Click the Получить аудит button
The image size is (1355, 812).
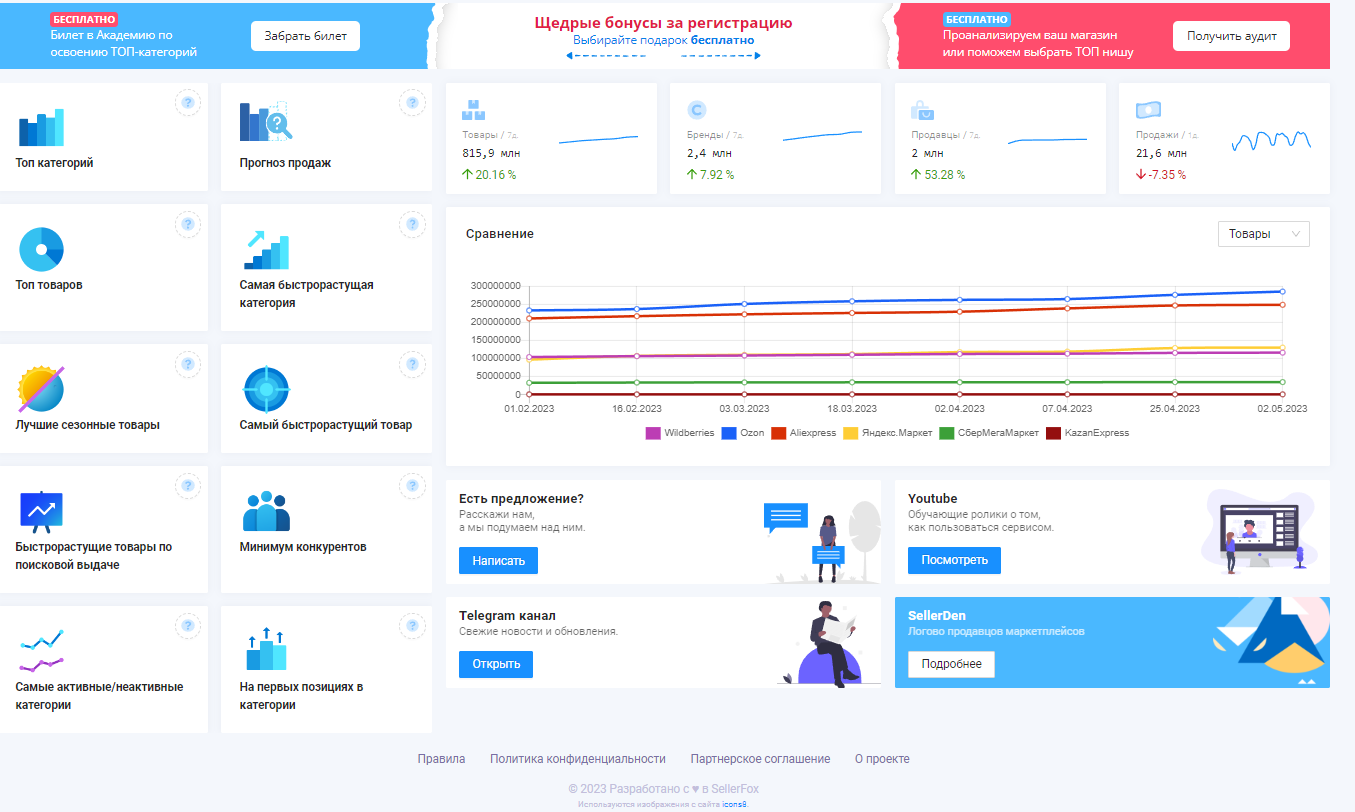pyautogui.click(x=1231, y=36)
